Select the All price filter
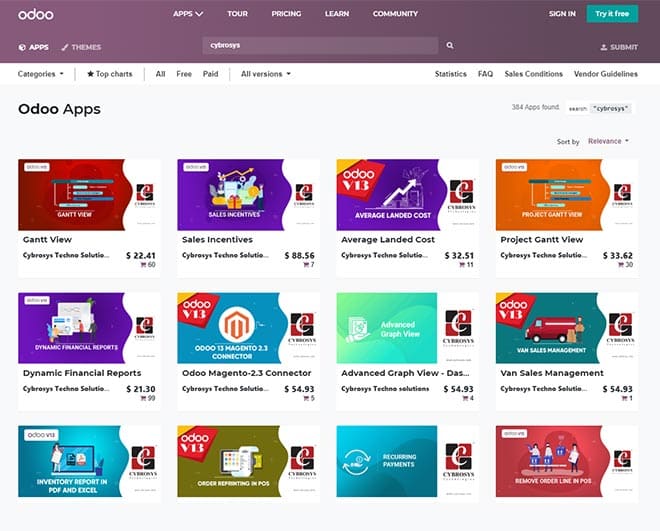Image resolution: width=660 pixels, height=531 pixels. 160,74
